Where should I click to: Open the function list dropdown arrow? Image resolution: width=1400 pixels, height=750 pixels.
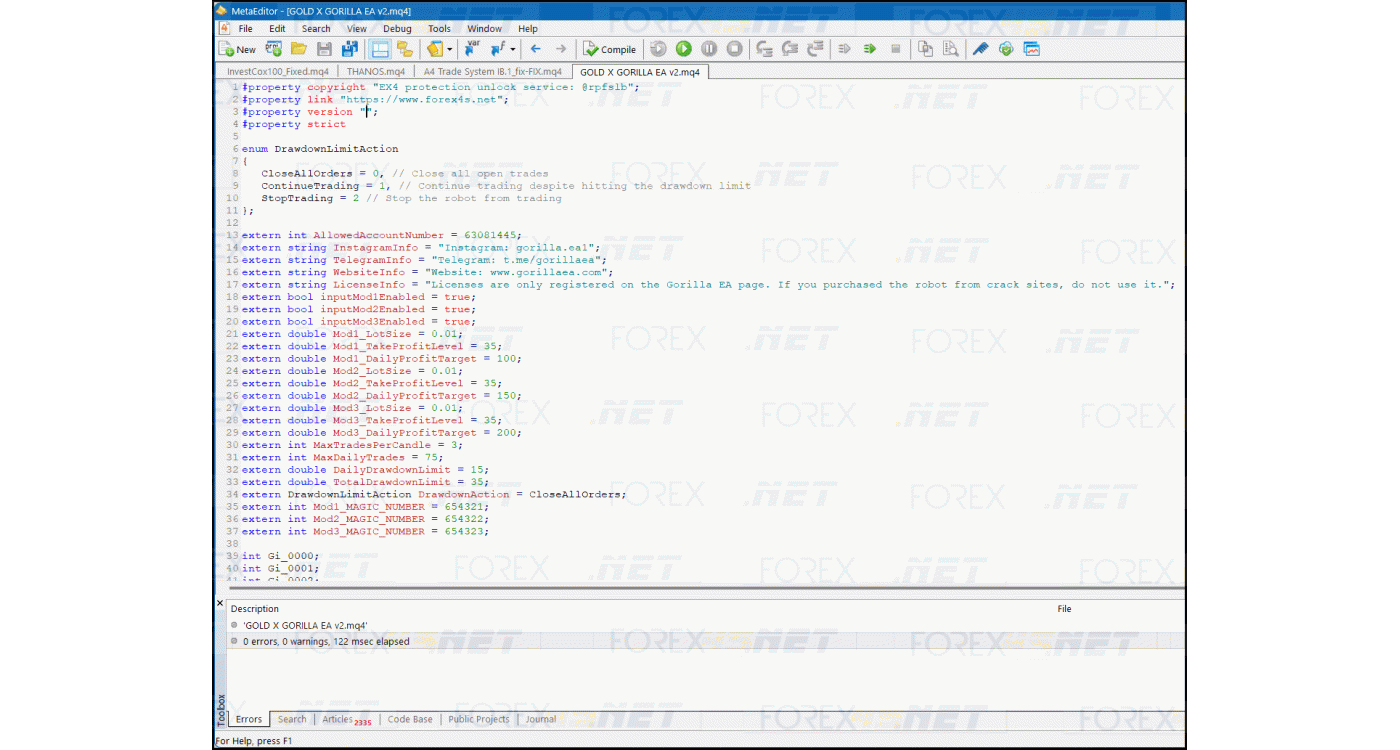click(x=513, y=49)
